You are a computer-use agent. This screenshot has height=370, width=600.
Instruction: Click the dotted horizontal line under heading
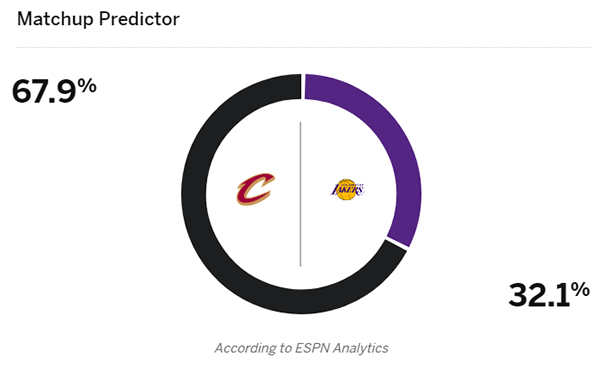(303, 47)
